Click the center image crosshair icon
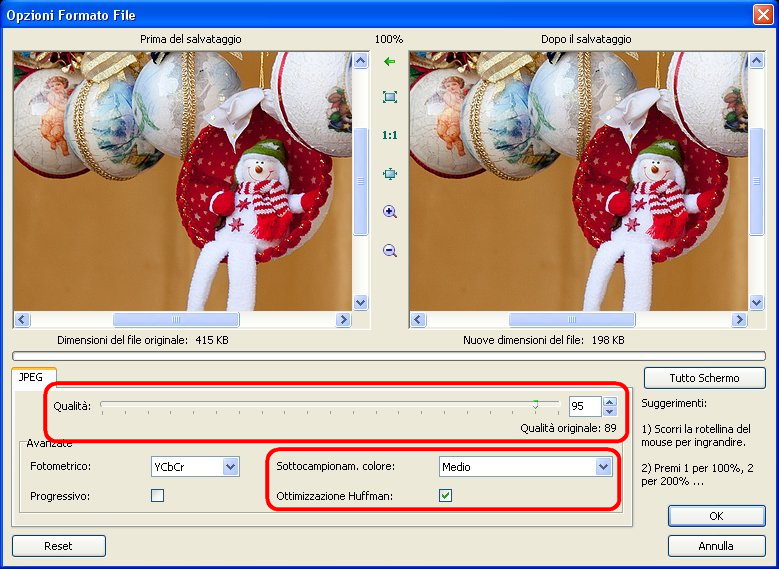 point(390,173)
